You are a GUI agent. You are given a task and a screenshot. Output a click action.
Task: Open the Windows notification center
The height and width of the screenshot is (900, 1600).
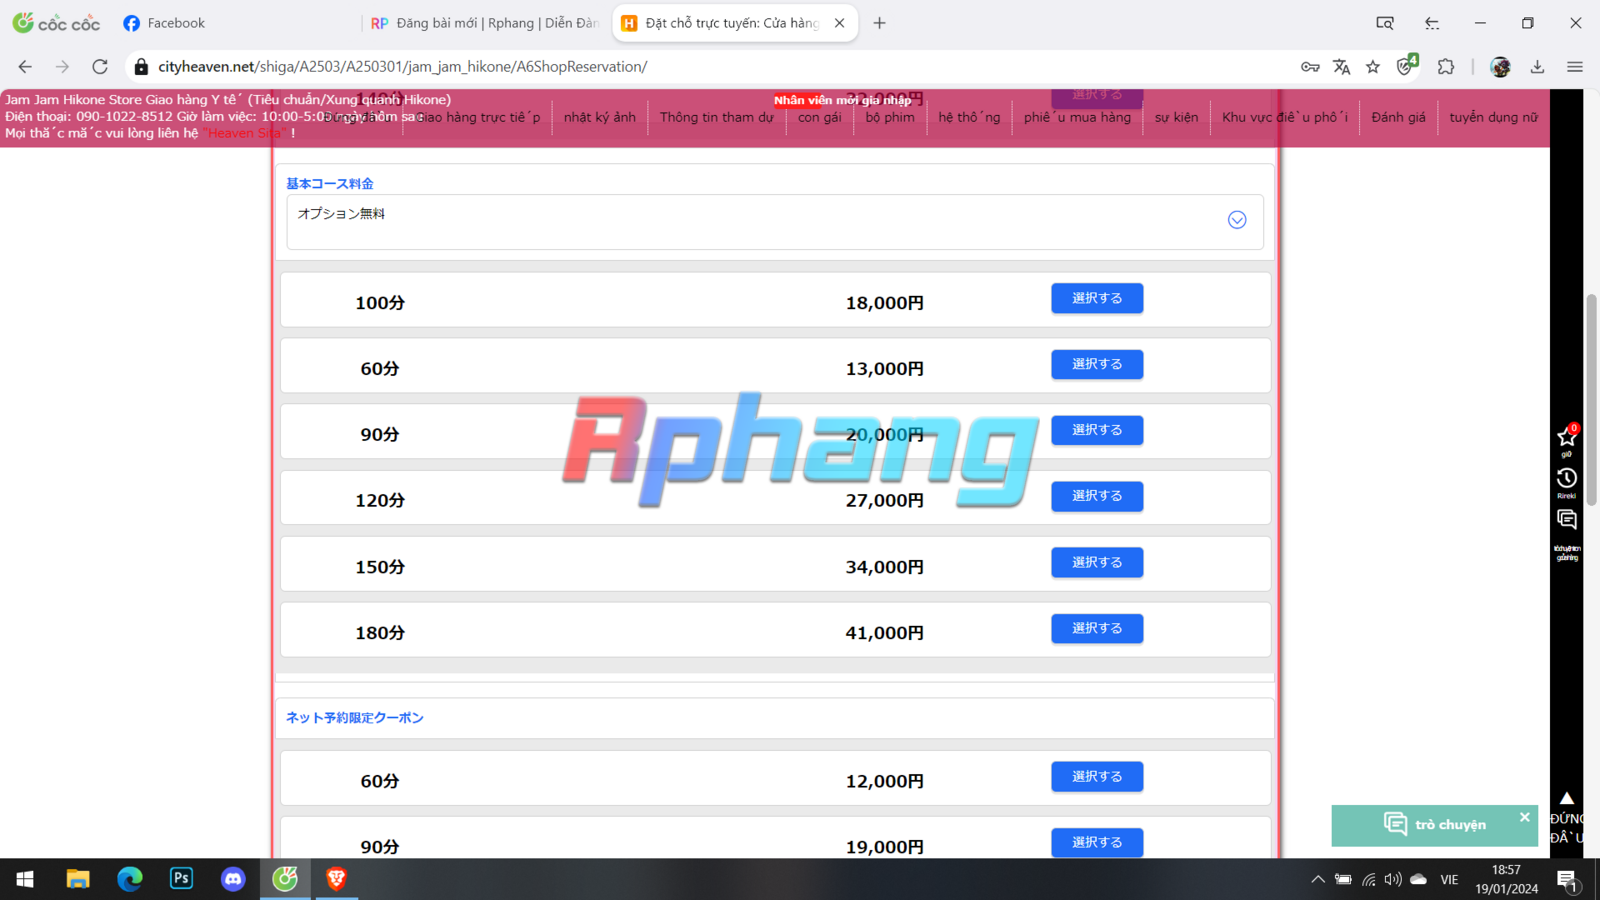pyautogui.click(x=1567, y=880)
